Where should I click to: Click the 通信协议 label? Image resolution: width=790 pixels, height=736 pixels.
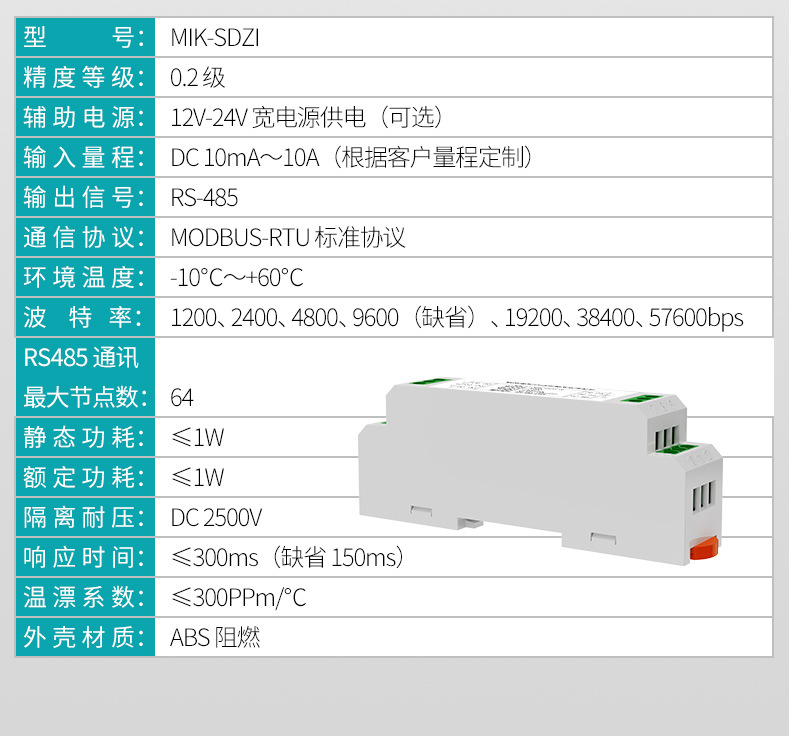84,237
